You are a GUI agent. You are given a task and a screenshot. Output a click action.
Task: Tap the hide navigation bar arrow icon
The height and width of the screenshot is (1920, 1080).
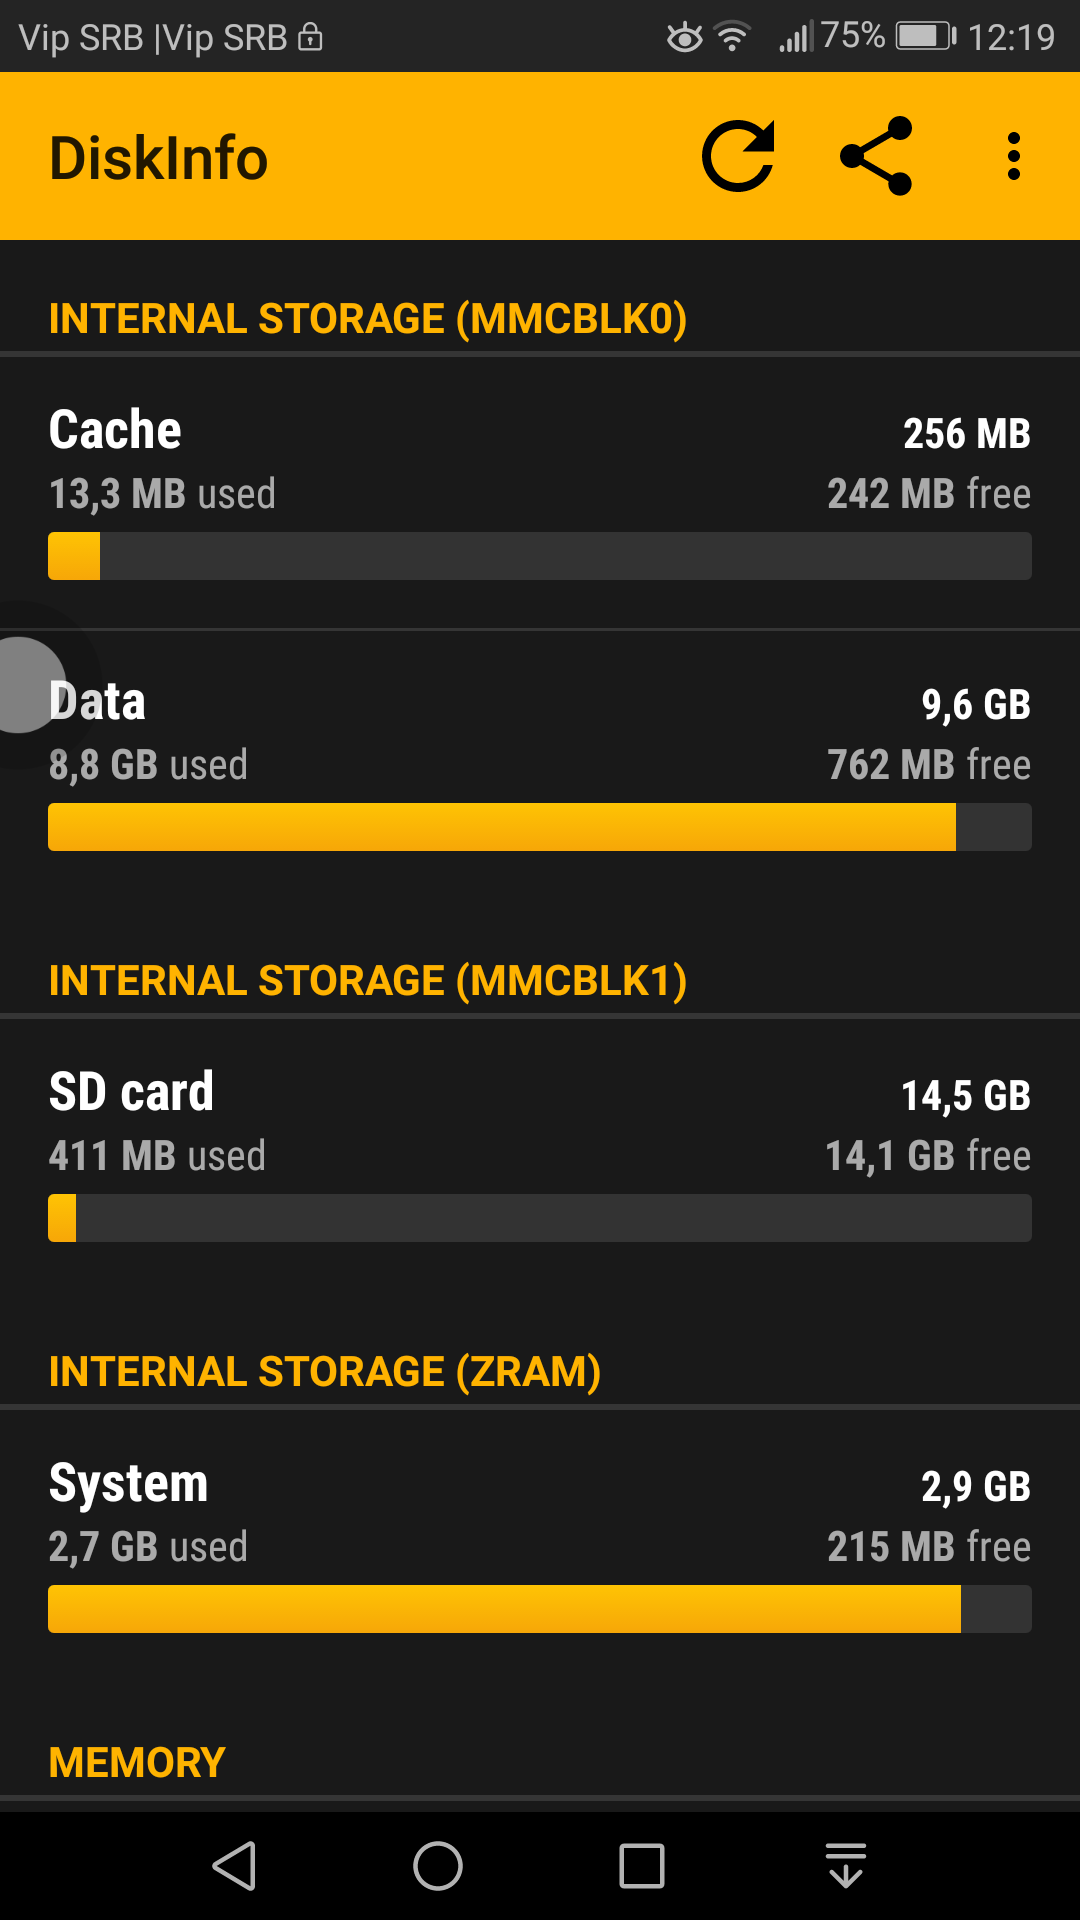(x=846, y=1866)
